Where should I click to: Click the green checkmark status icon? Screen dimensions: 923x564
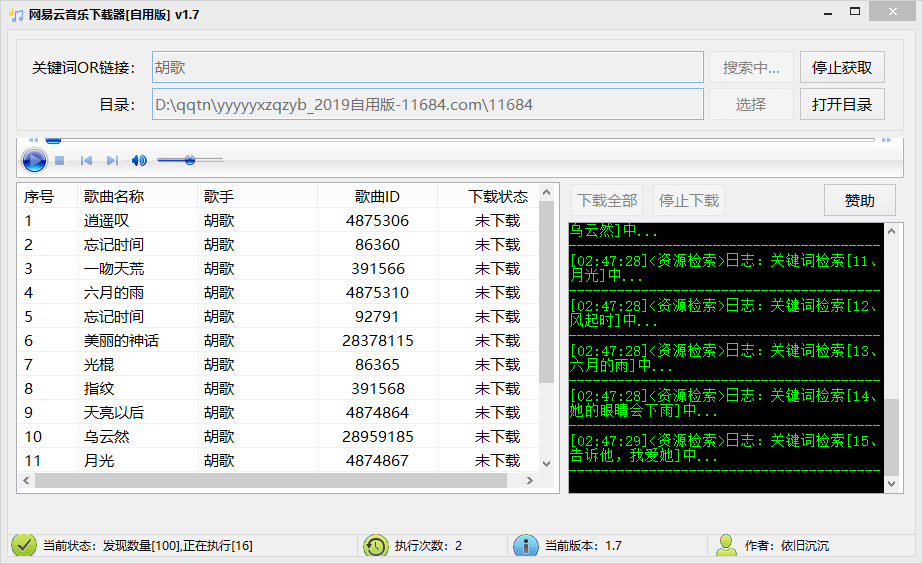pyautogui.click(x=24, y=545)
